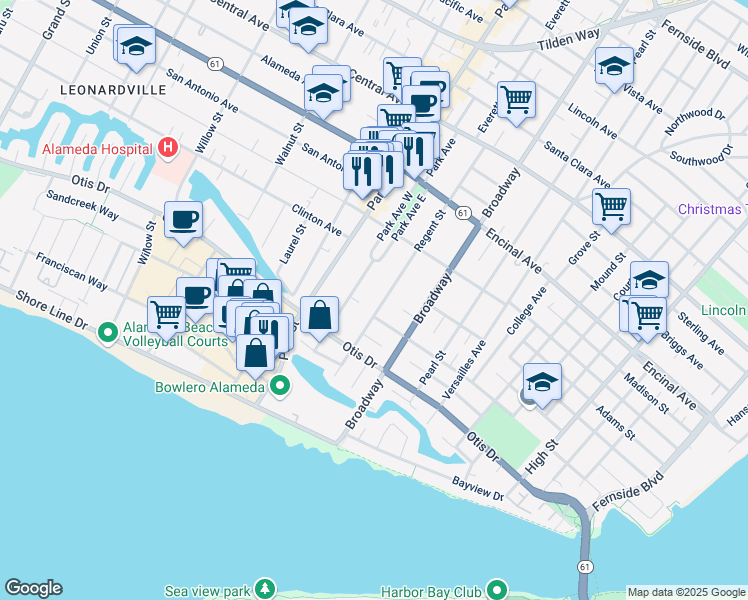
Task: Click the school marker near High St
Action: tap(542, 382)
